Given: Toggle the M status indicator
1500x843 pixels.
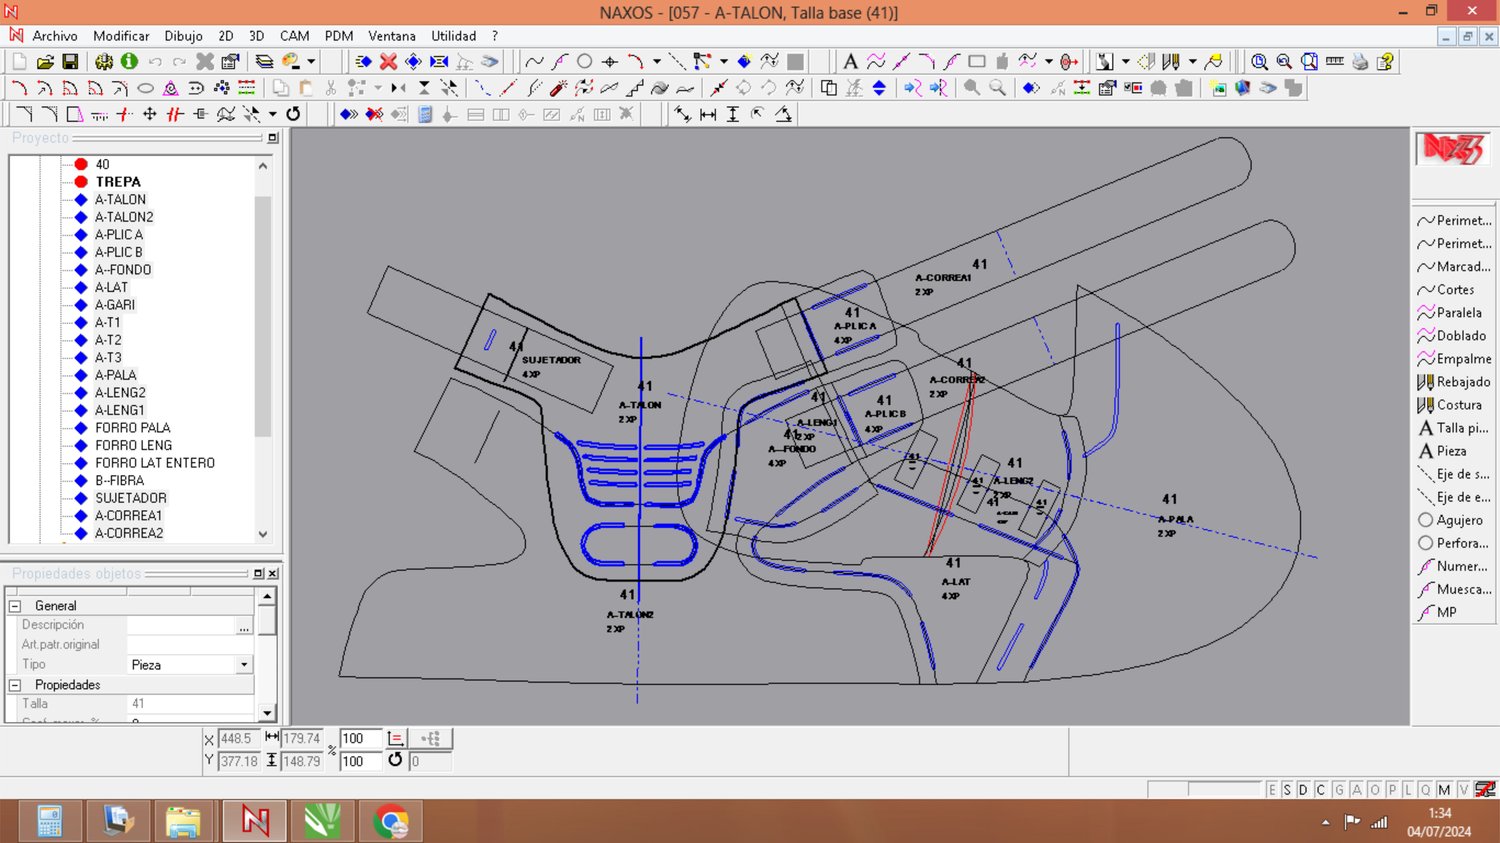Looking at the screenshot, I should 1444,790.
